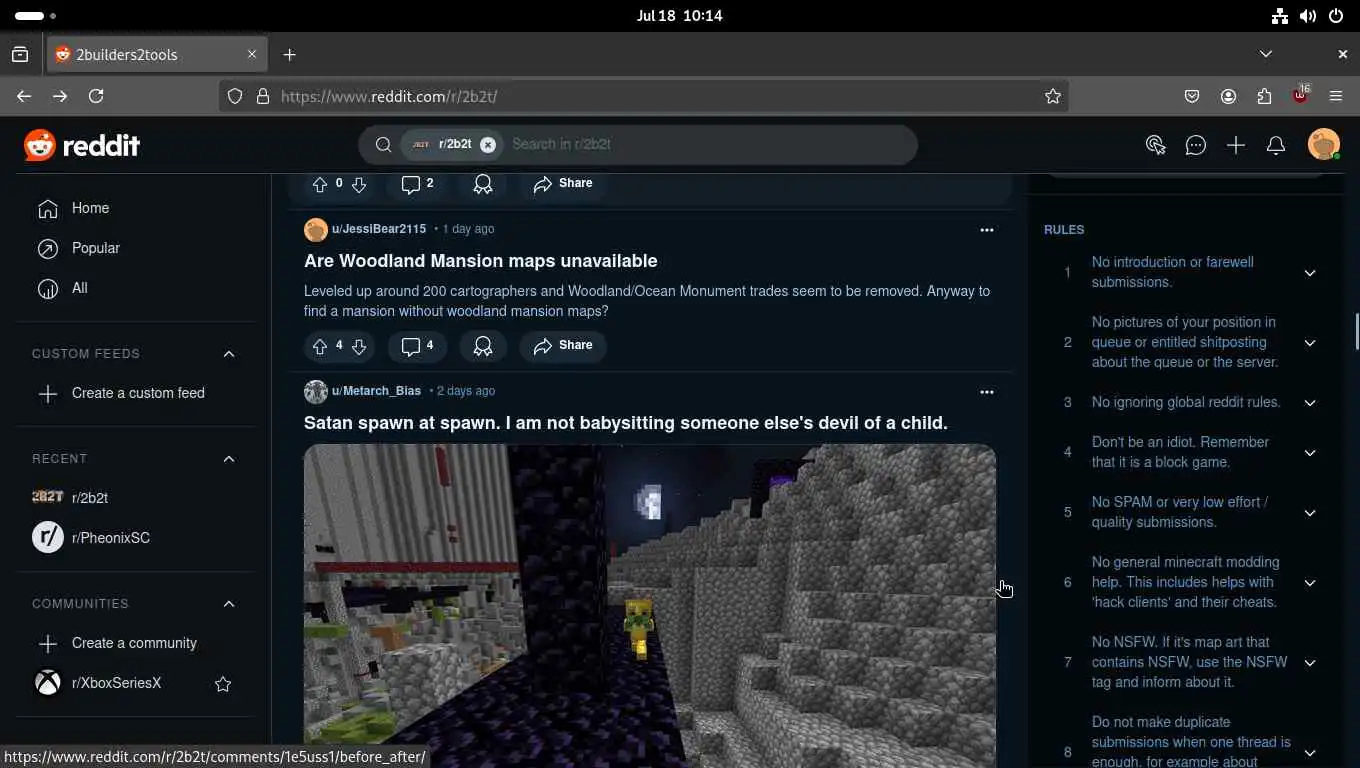The image size is (1360, 768).
Task: Go back in browser history
Action: pos(24,96)
